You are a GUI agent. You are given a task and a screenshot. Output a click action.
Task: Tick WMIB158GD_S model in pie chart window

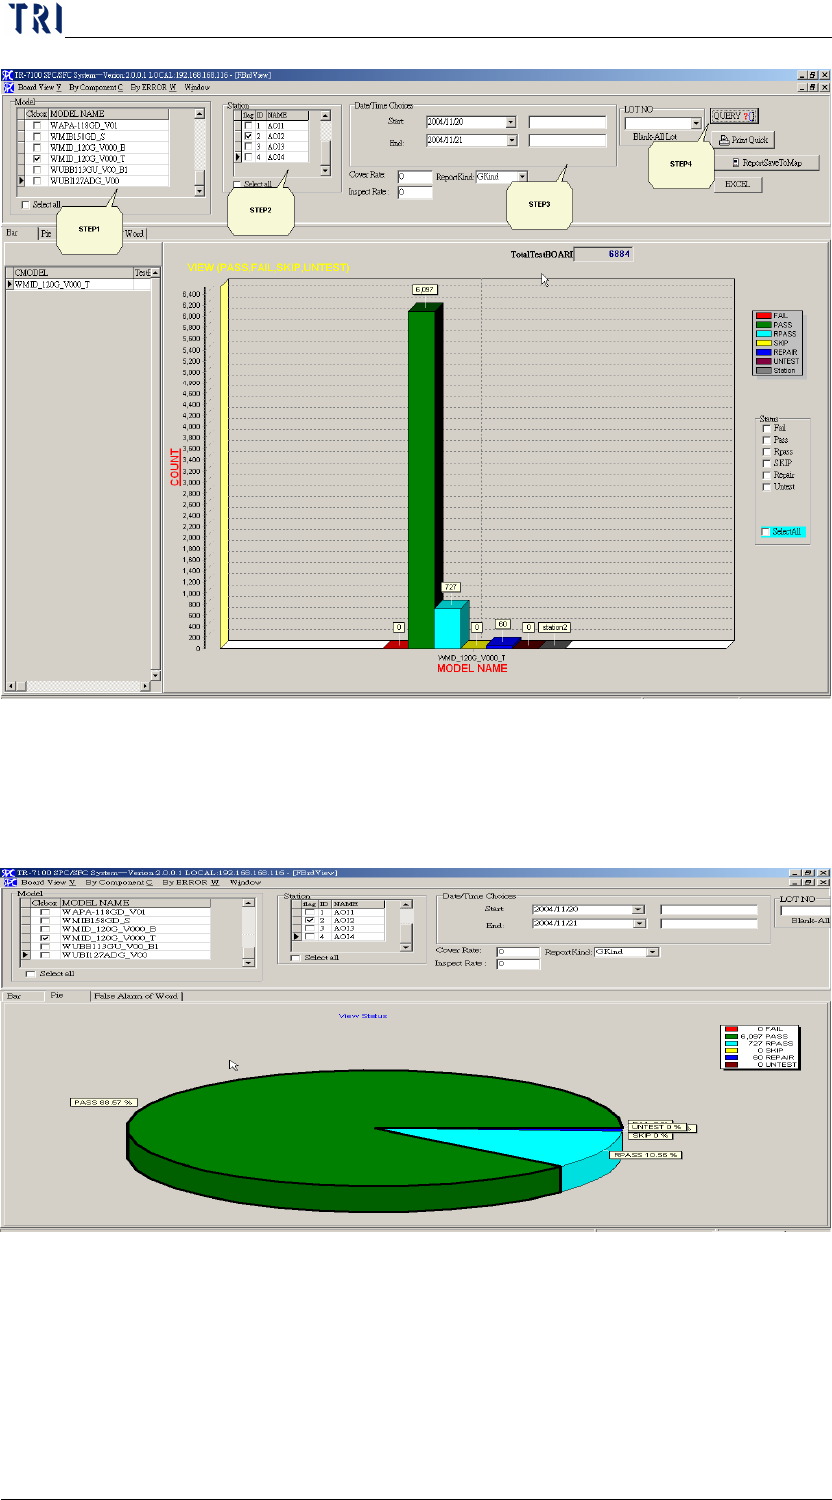pos(43,921)
